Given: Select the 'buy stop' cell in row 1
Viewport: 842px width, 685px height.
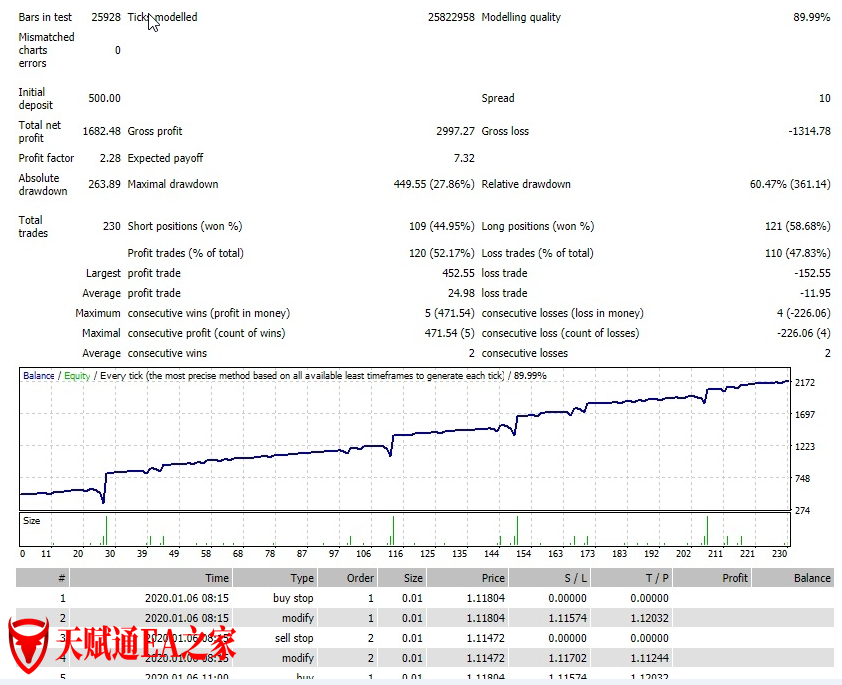Looking at the screenshot, I should (x=293, y=598).
